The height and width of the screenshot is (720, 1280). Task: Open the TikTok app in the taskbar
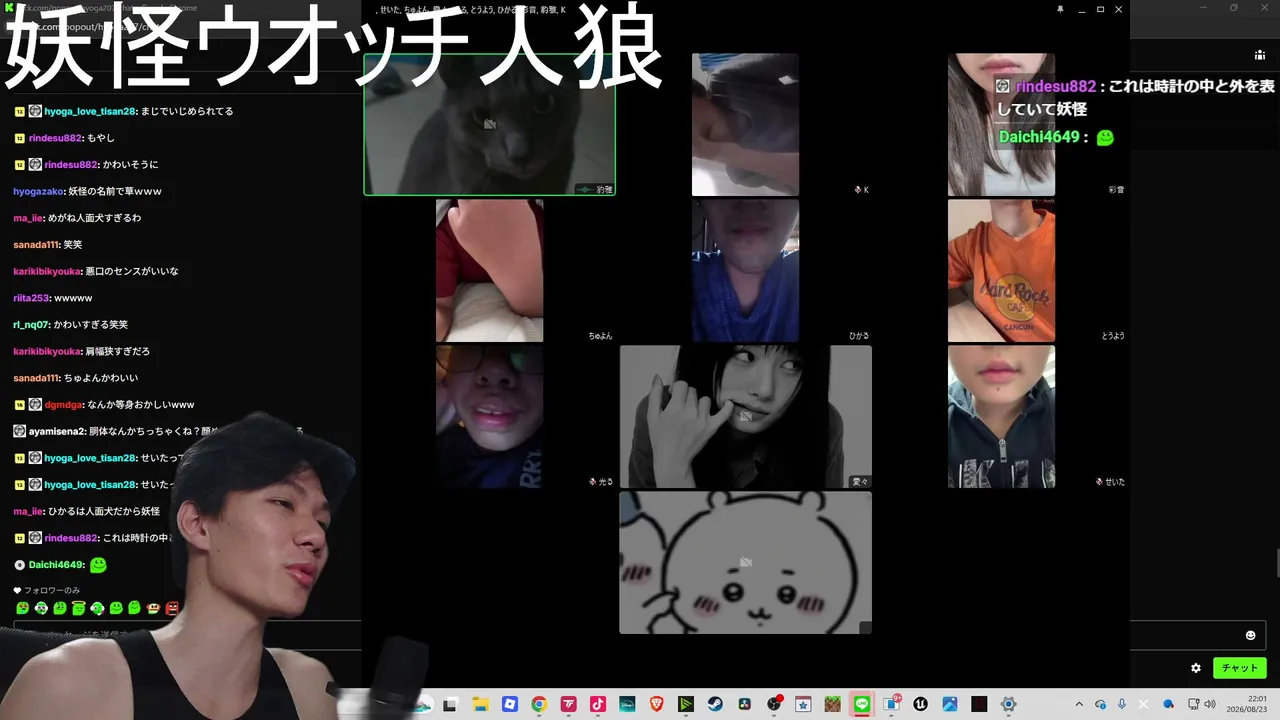click(598, 704)
